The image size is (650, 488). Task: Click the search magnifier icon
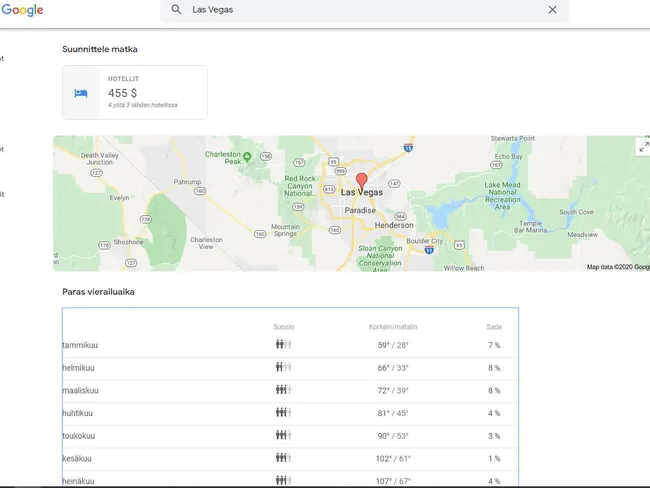point(176,10)
